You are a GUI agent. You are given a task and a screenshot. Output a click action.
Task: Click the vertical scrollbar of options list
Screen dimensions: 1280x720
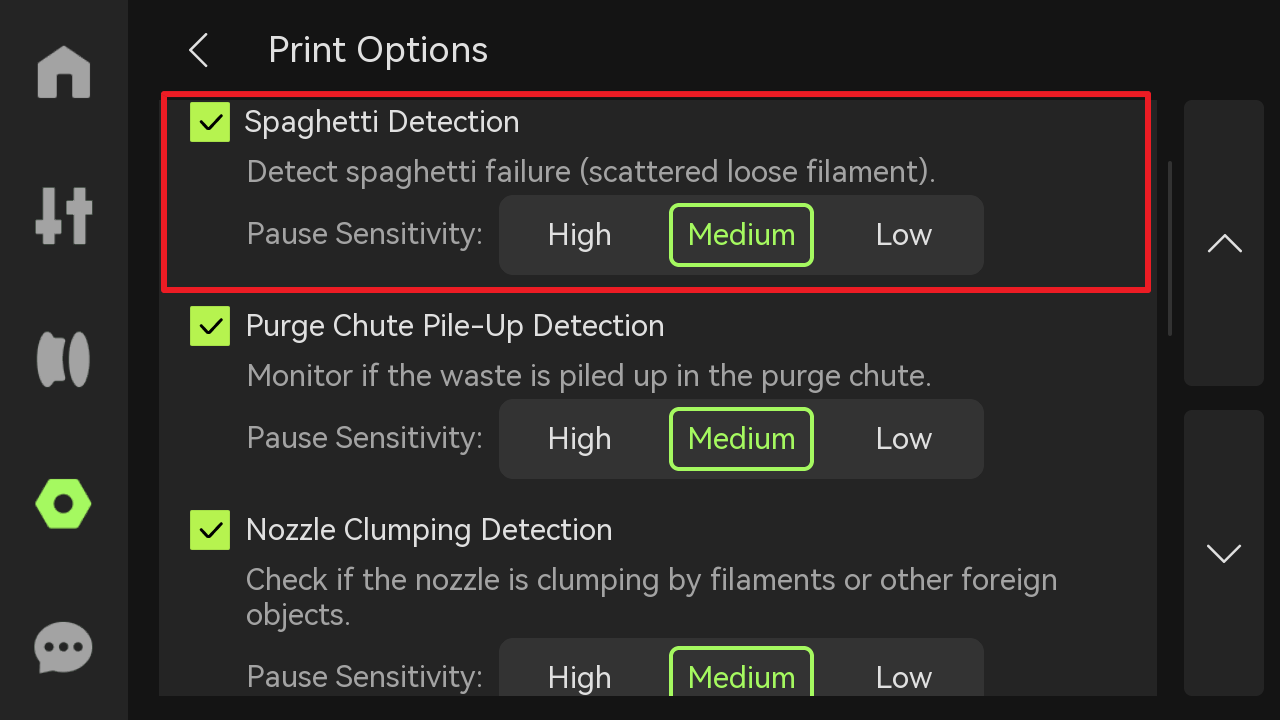click(x=1170, y=248)
